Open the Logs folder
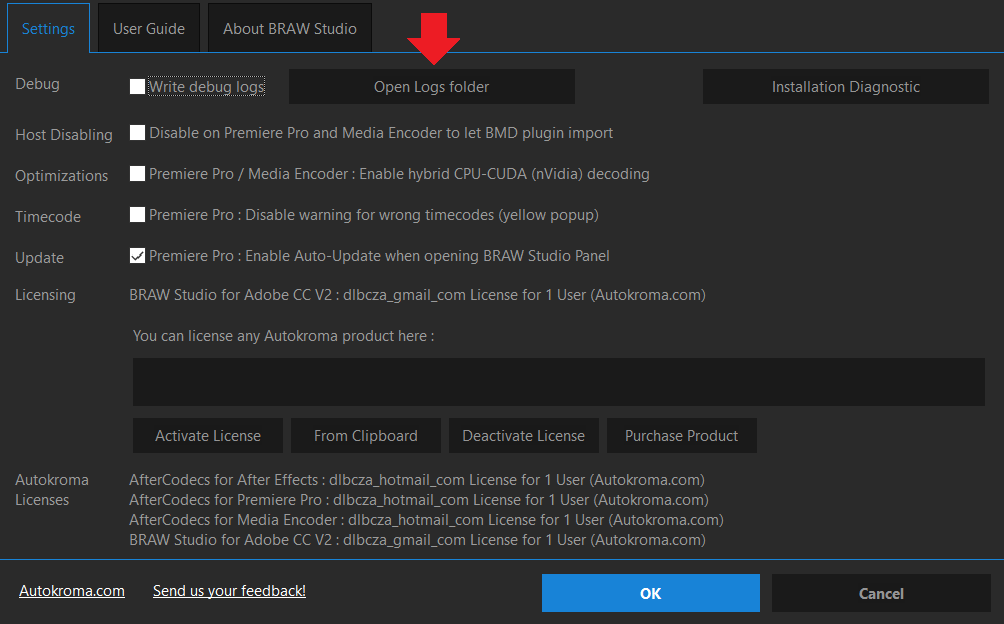Image resolution: width=1004 pixels, height=624 pixels. (431, 86)
